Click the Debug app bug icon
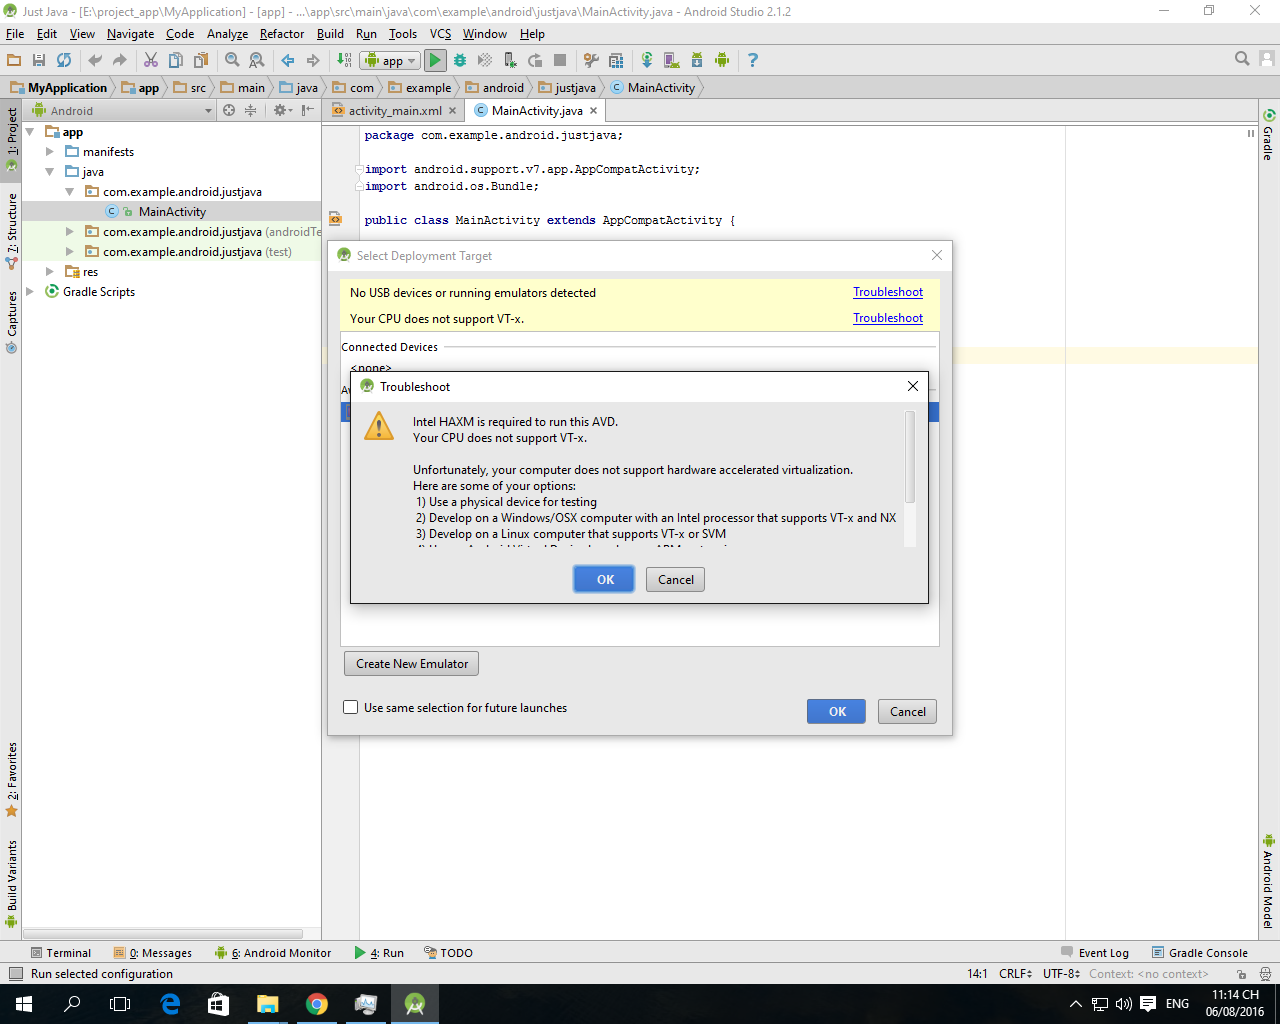1280x1024 pixels. tap(460, 60)
